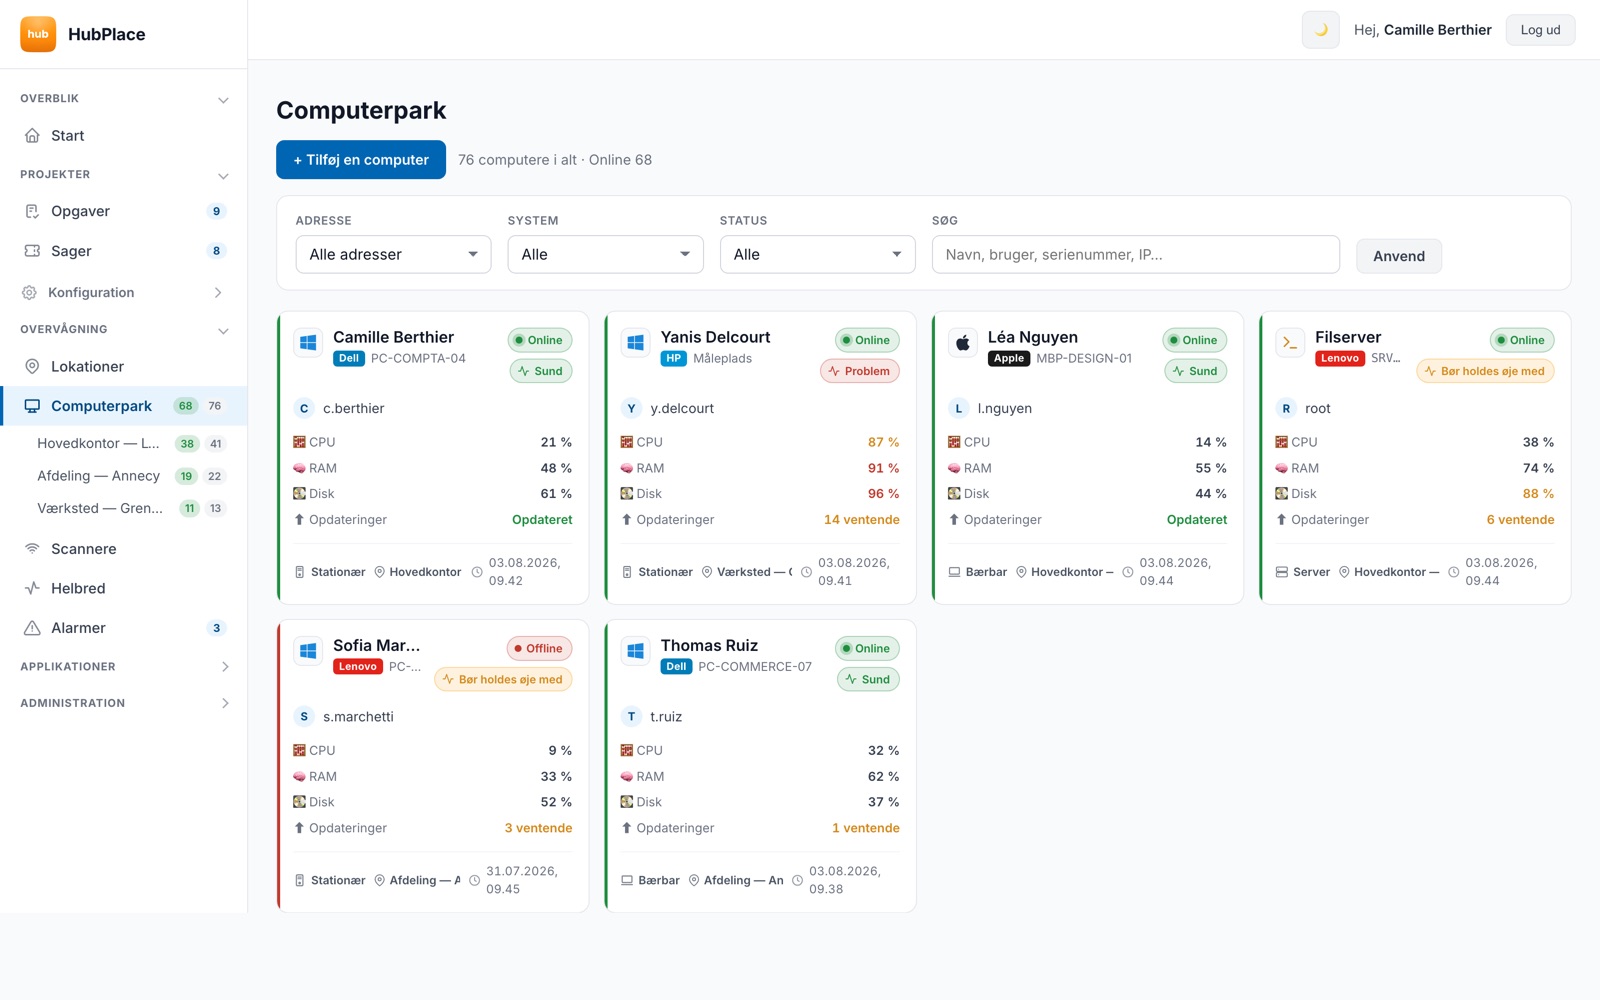Click the Tilføj en computer button

click(x=361, y=160)
